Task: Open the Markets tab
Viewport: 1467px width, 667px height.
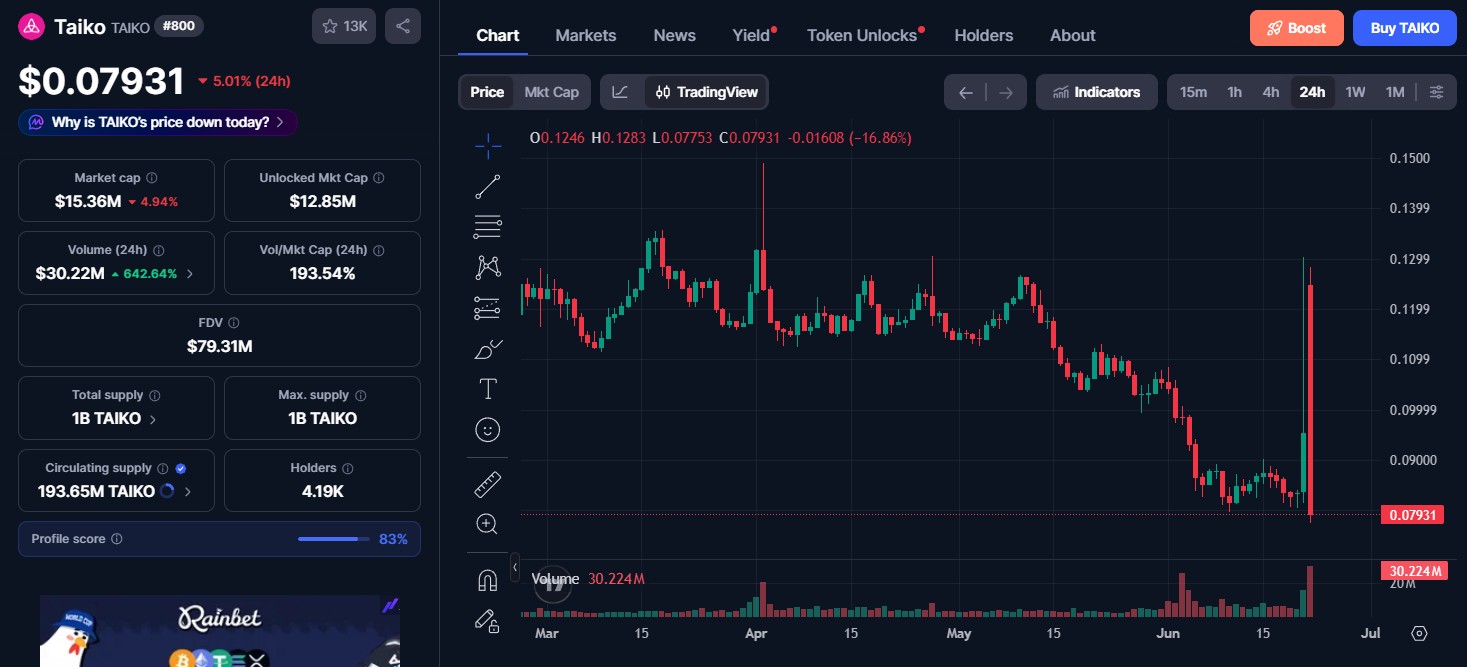Action: (586, 35)
